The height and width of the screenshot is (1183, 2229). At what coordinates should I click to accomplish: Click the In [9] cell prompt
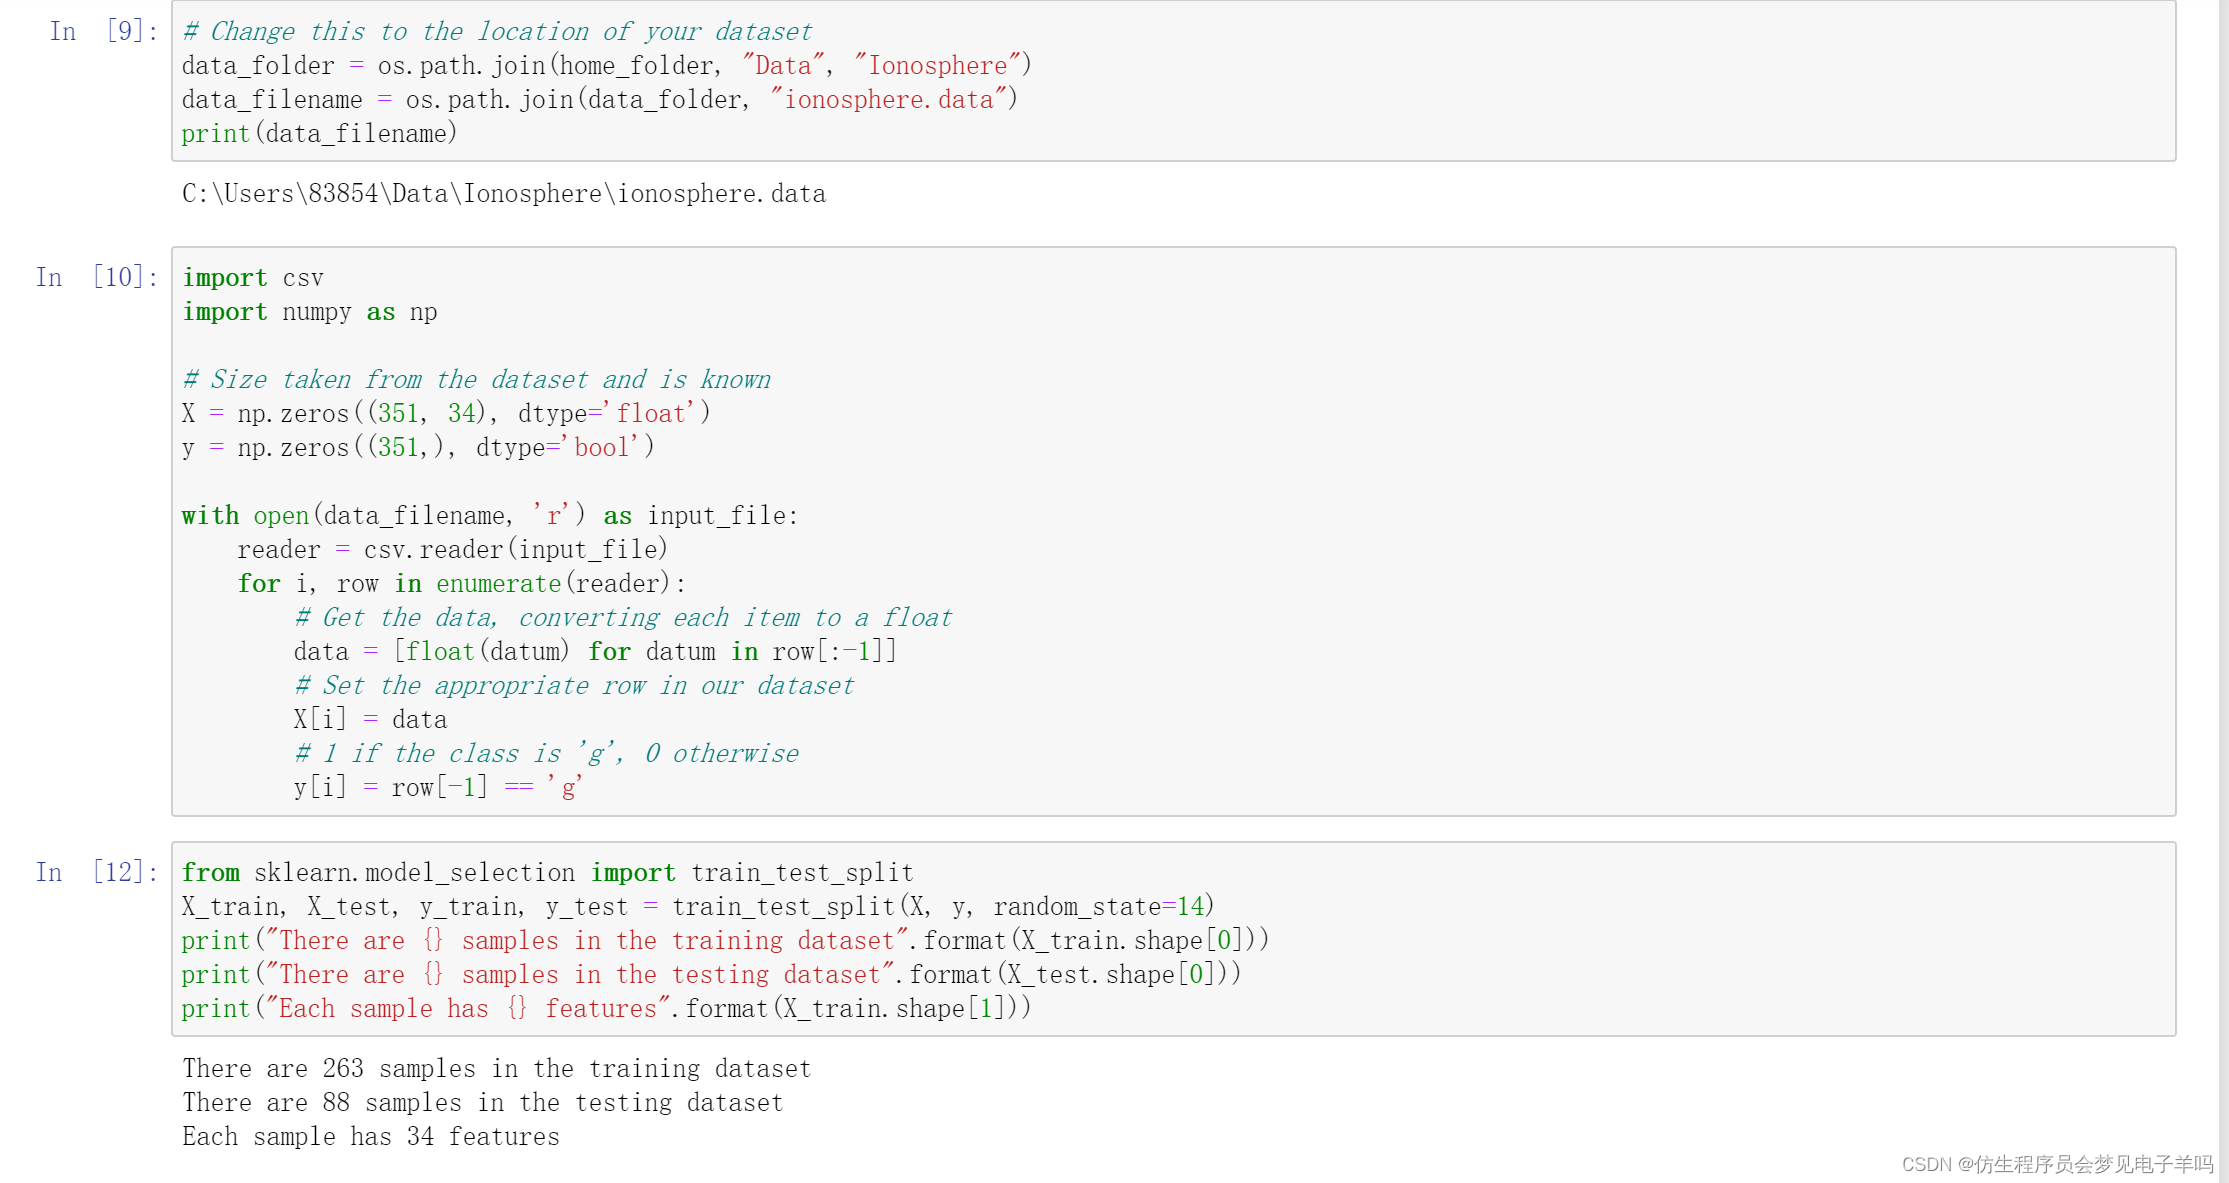[x=103, y=31]
